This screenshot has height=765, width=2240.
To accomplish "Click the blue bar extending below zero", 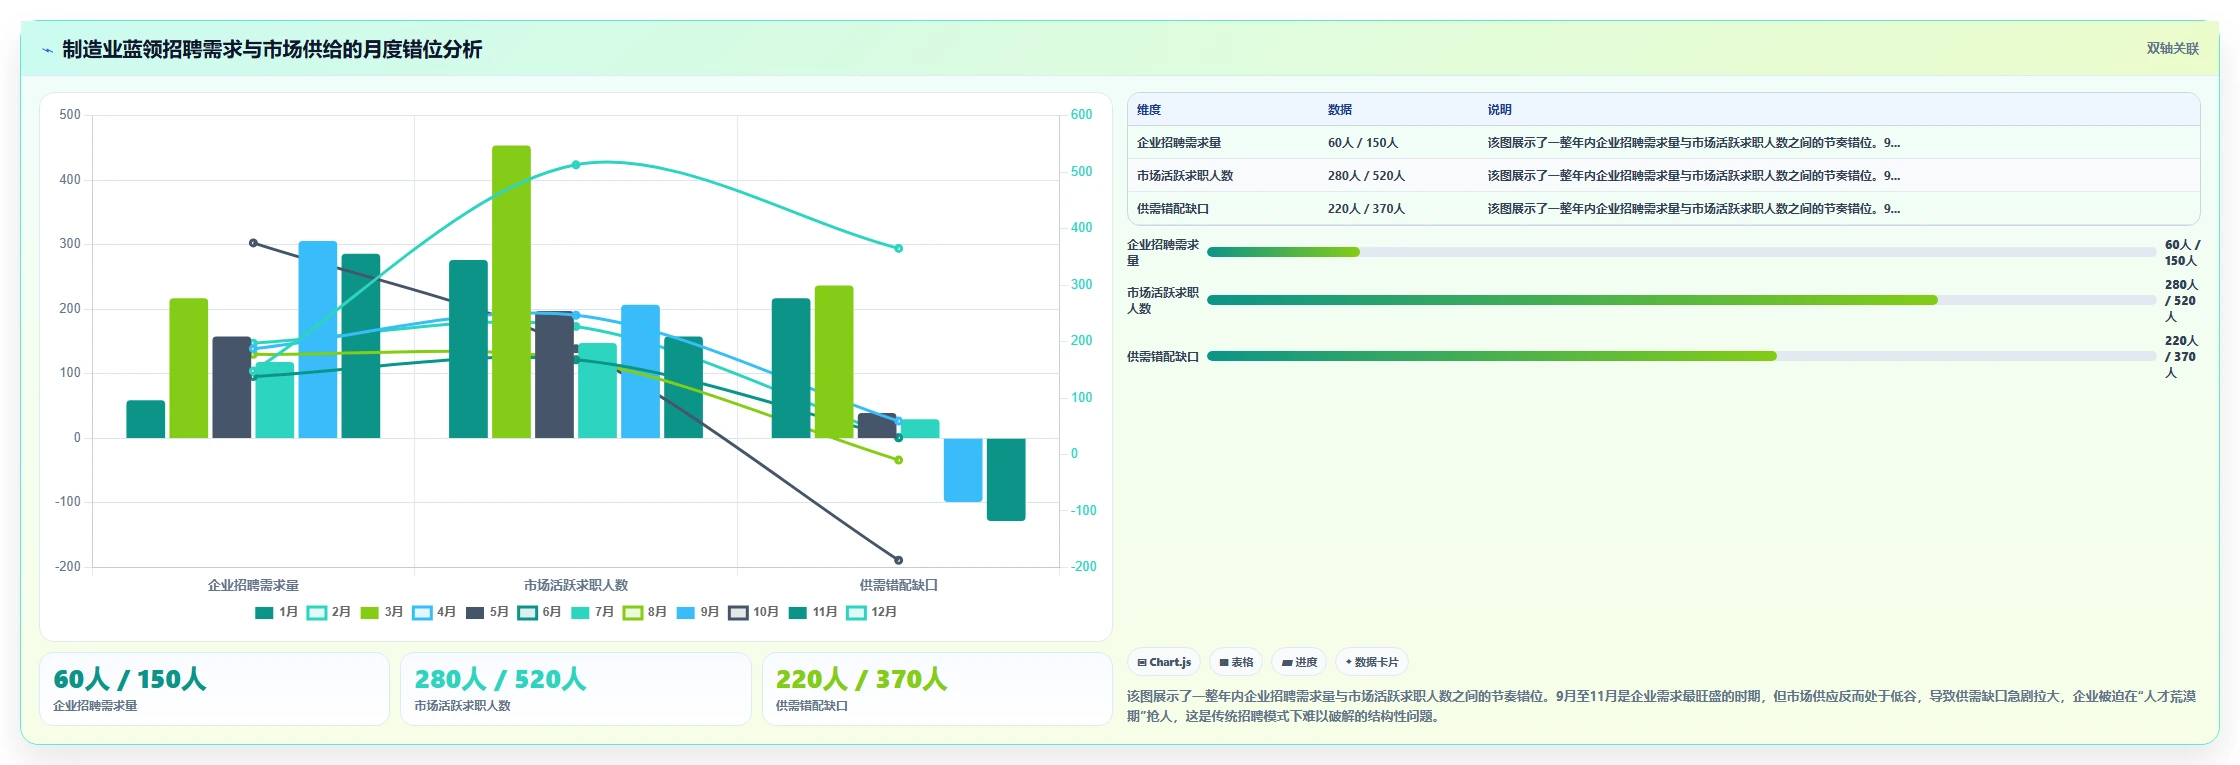I will (963, 470).
